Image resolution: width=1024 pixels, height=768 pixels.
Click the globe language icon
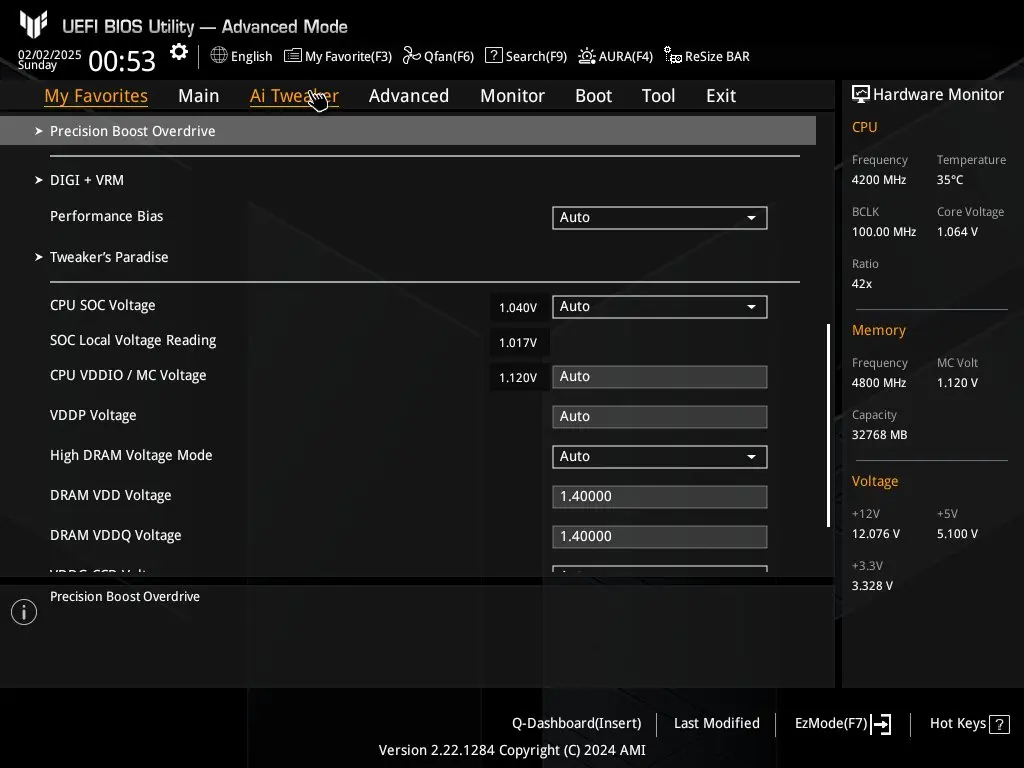(x=219, y=55)
